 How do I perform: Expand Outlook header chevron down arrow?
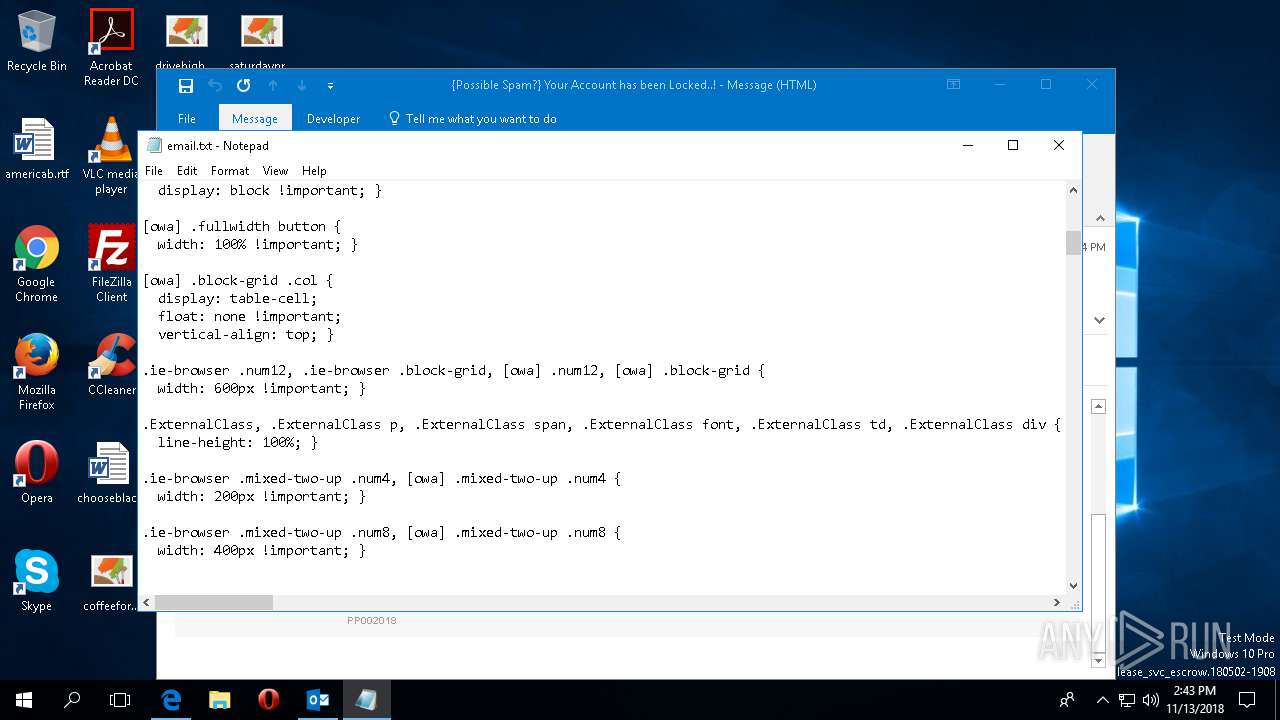click(1099, 320)
